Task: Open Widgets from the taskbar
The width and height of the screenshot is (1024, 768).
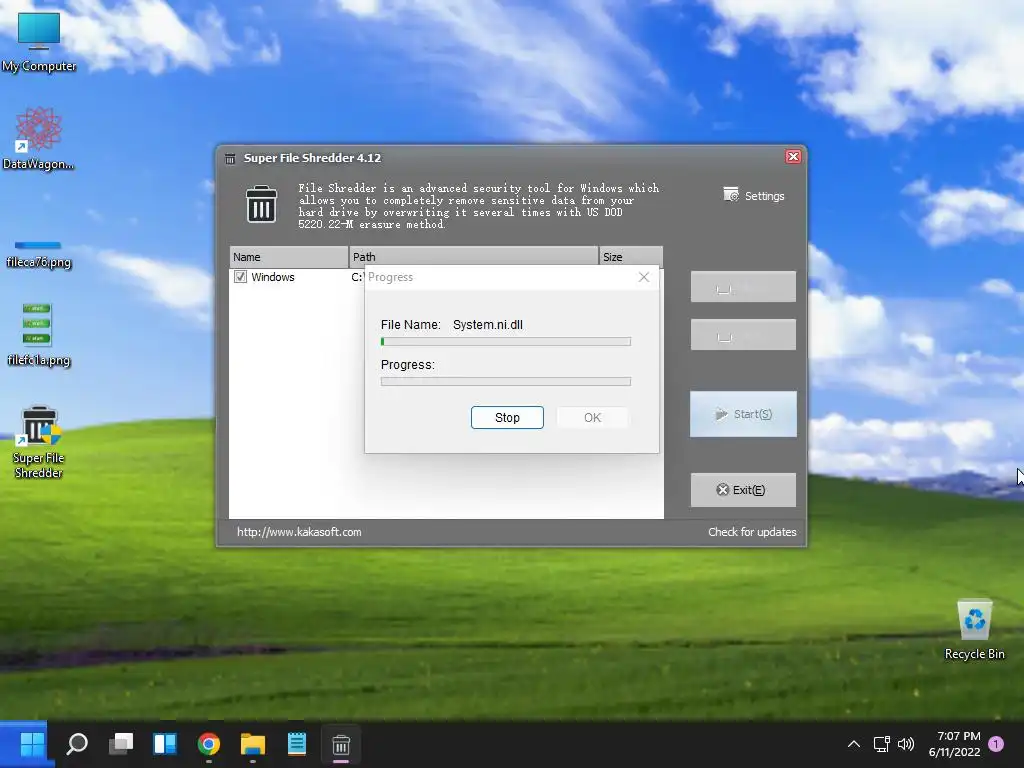Action: (165, 744)
